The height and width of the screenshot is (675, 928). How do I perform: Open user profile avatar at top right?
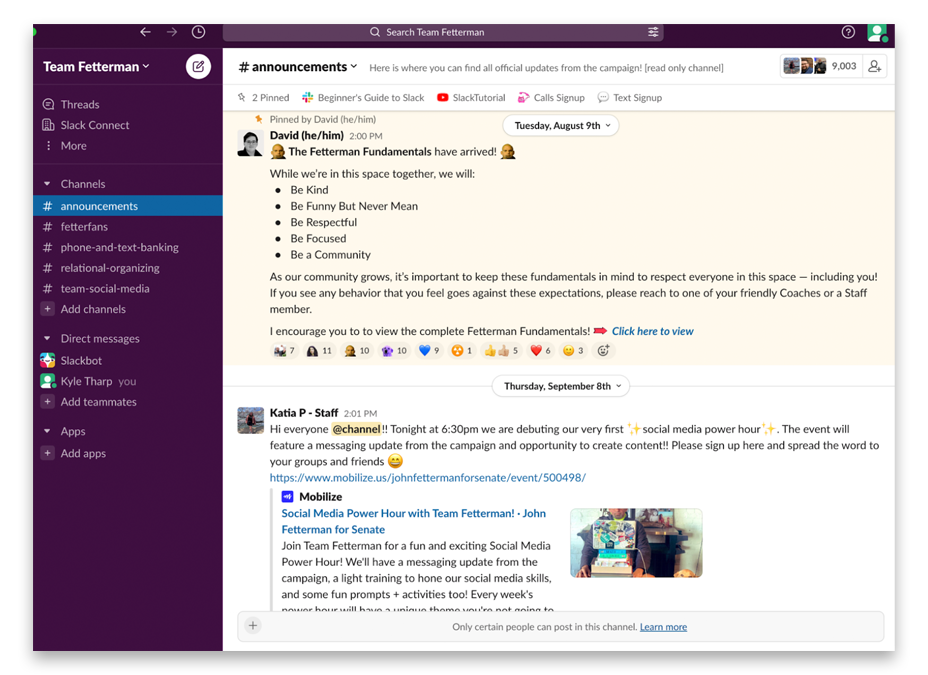click(877, 32)
